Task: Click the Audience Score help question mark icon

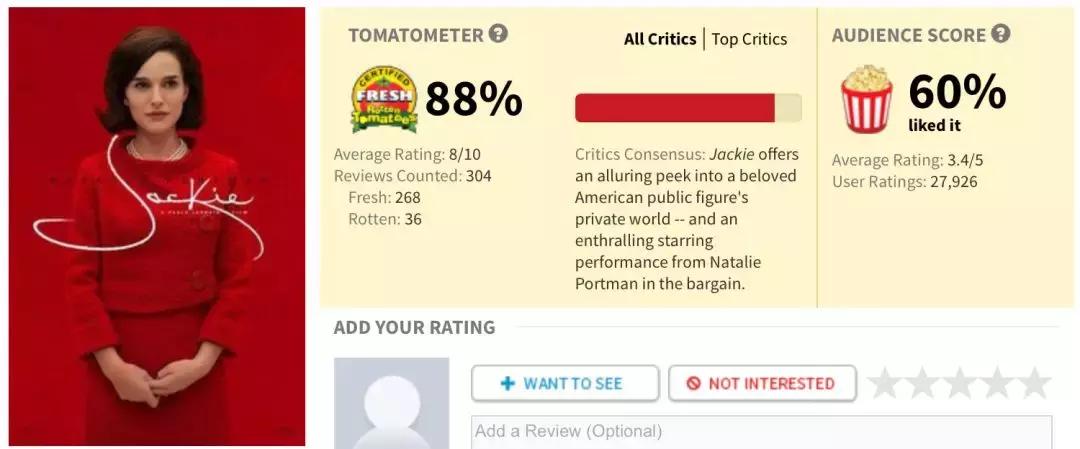Action: pos(1000,34)
